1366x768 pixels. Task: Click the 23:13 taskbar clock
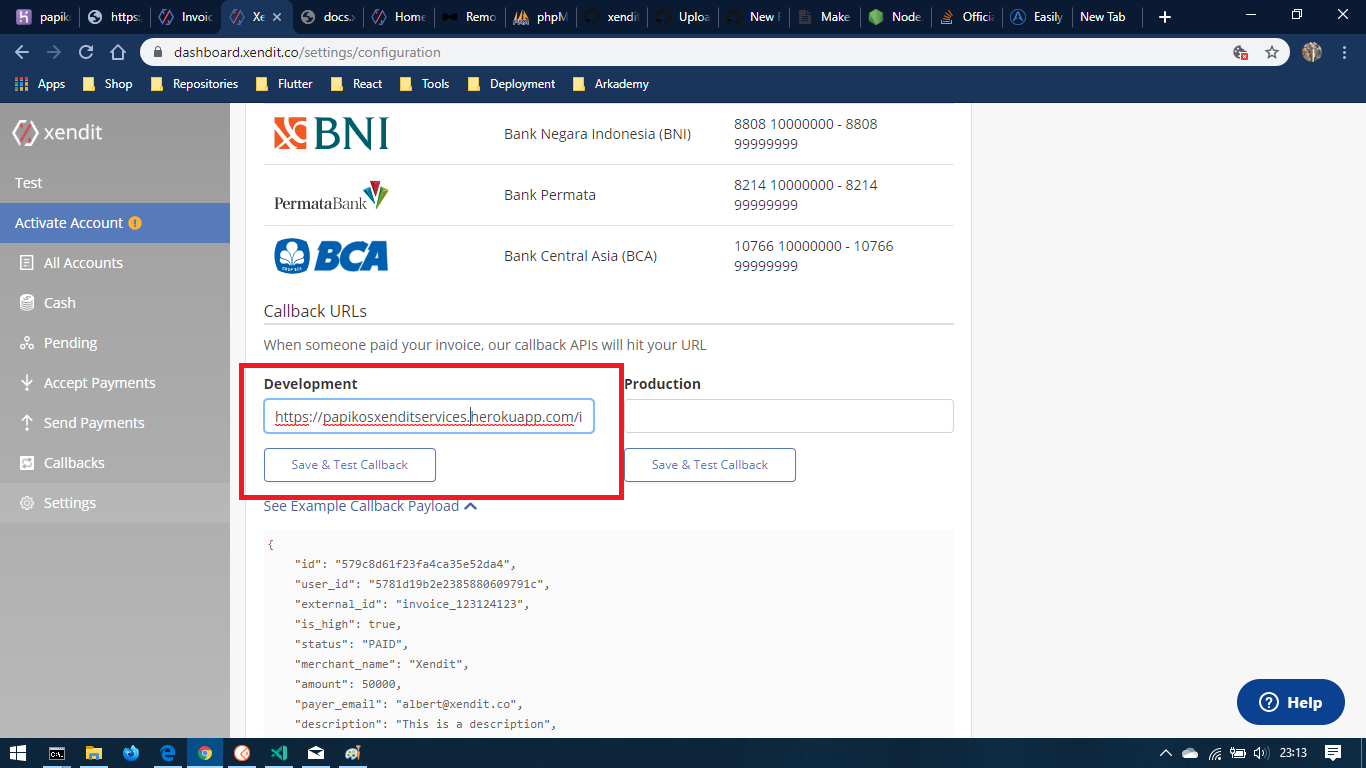[x=1293, y=753]
